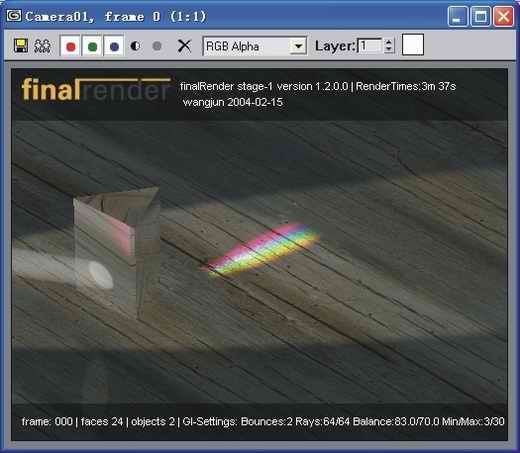Minimize the render window

[458, 16]
